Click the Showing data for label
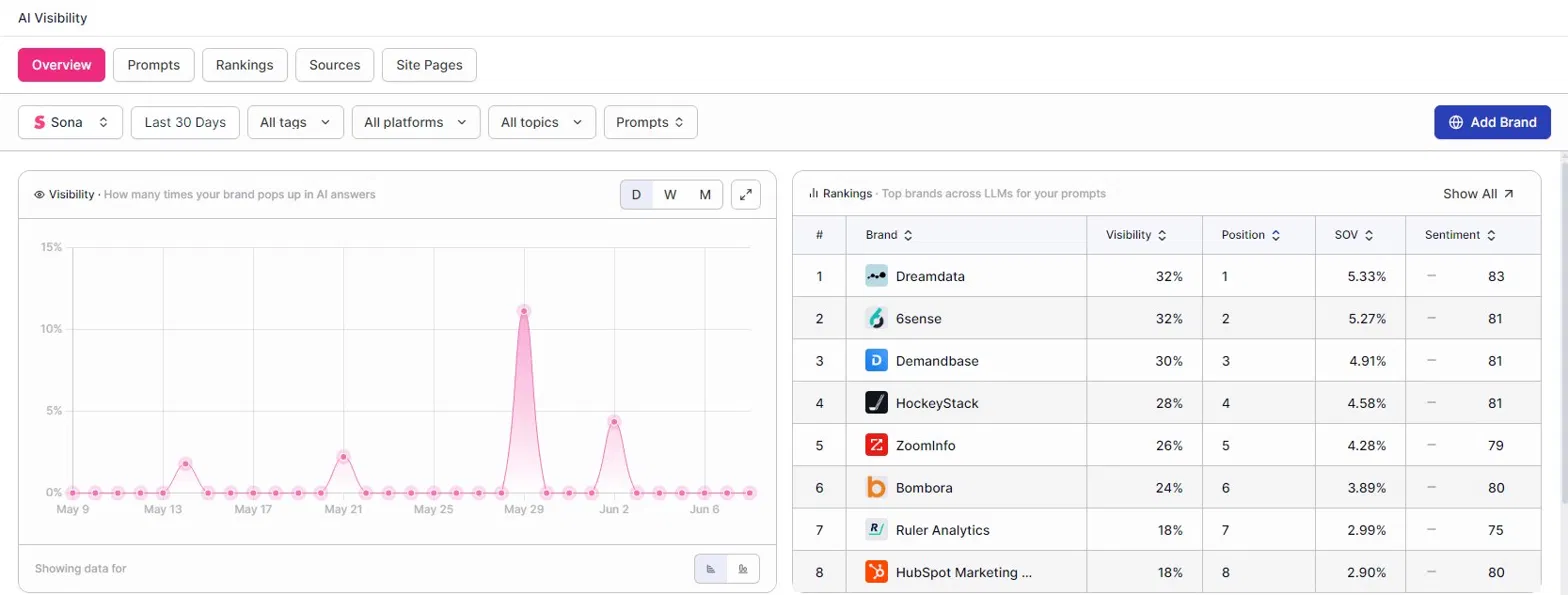1568x595 pixels. pos(80,568)
